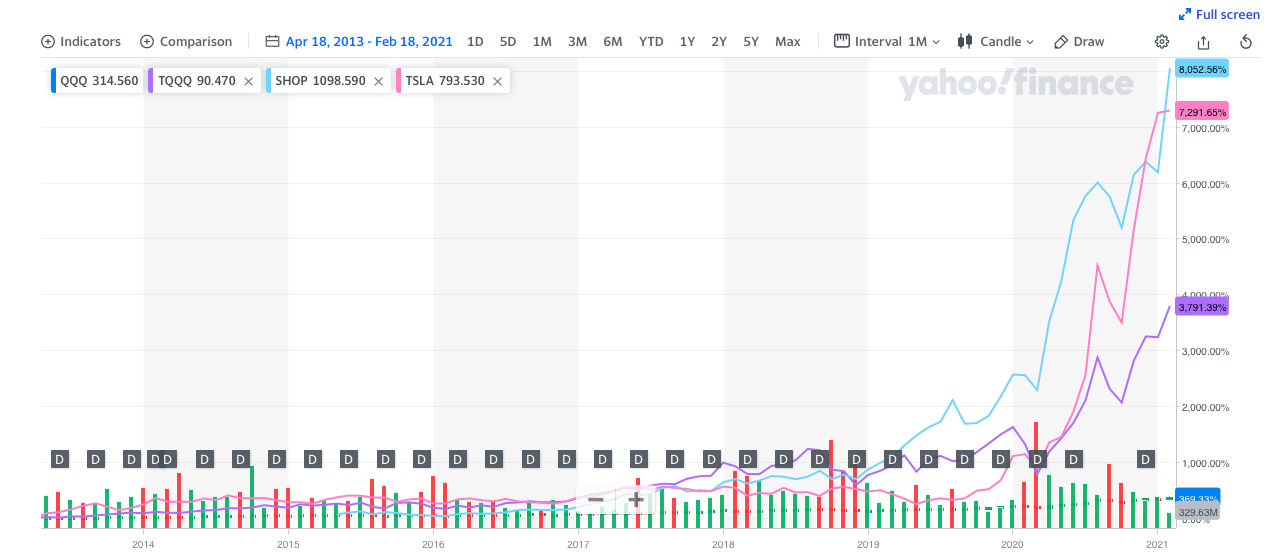The width and height of the screenshot is (1277, 555).
Task: Enter Full screen mode
Action: pos(1219,14)
